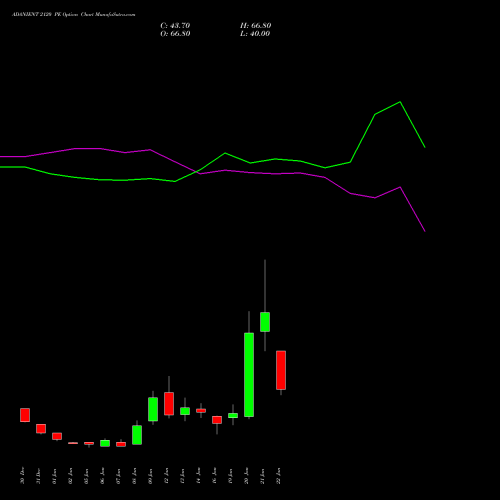Click the 08 Jan date label
The image size is (500, 500).
pos(134,476)
